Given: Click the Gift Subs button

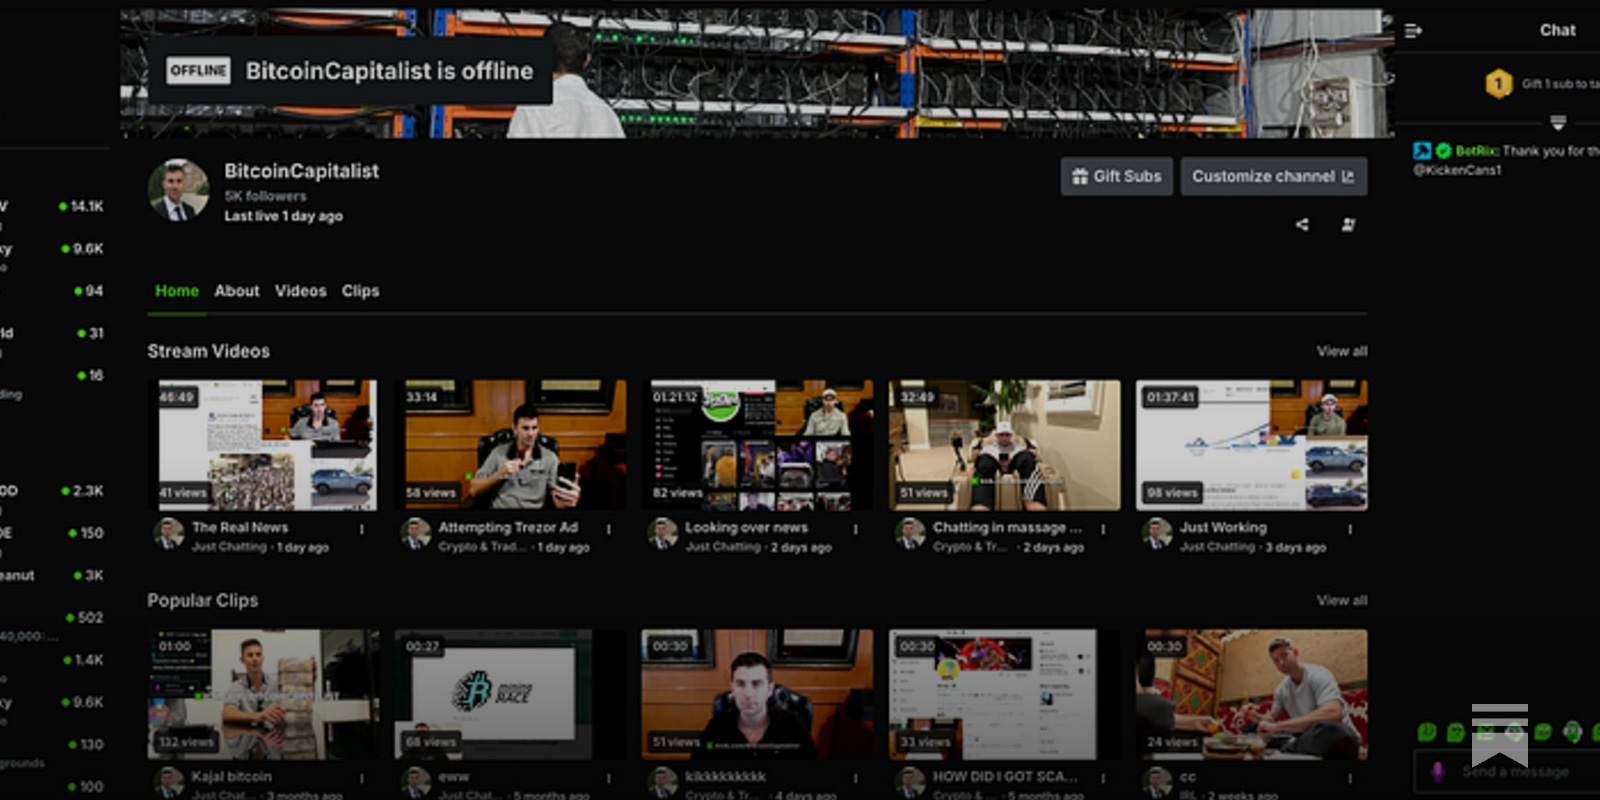Looking at the screenshot, I should (x=1116, y=176).
